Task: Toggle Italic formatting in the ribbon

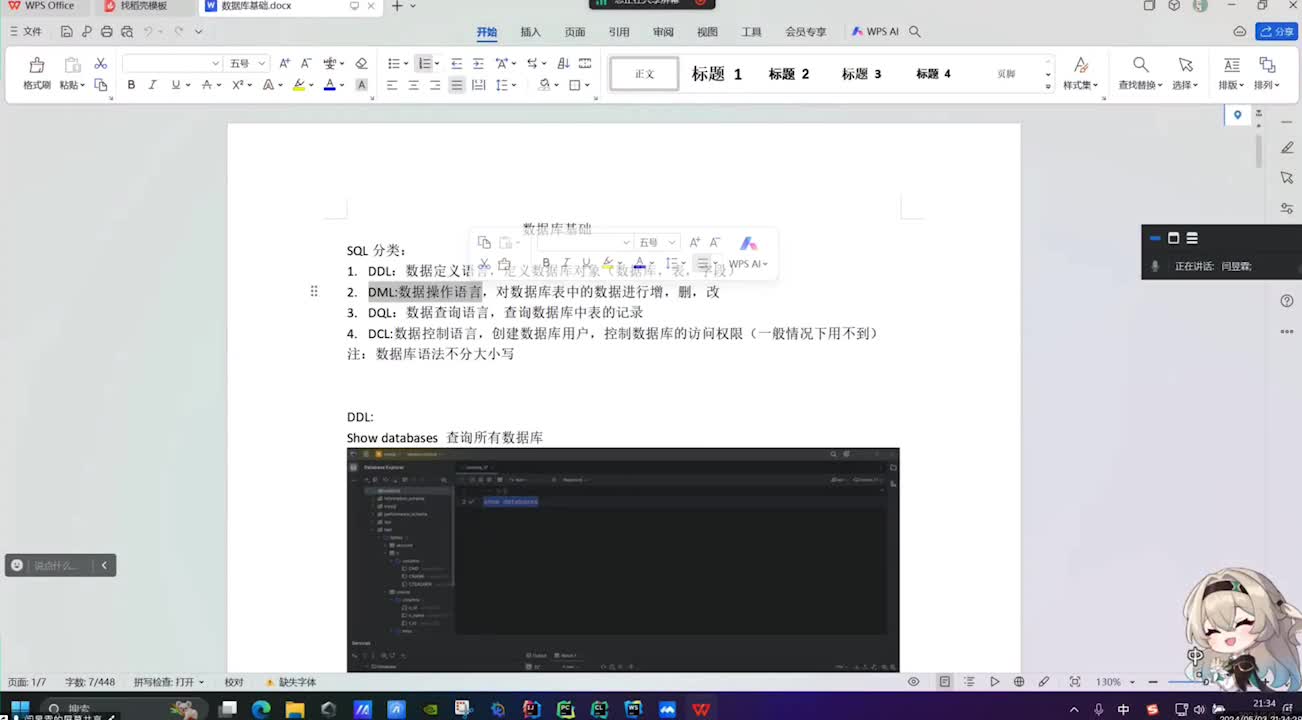Action: (153, 85)
